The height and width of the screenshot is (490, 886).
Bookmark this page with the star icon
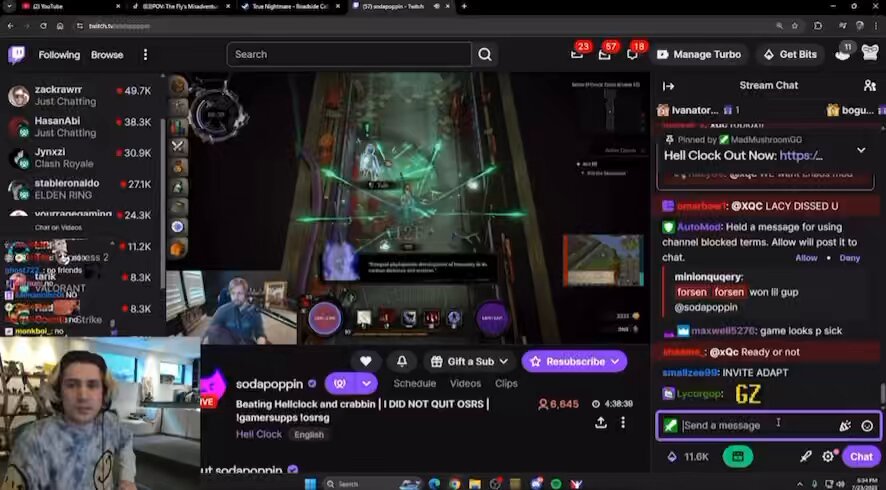pos(795,26)
